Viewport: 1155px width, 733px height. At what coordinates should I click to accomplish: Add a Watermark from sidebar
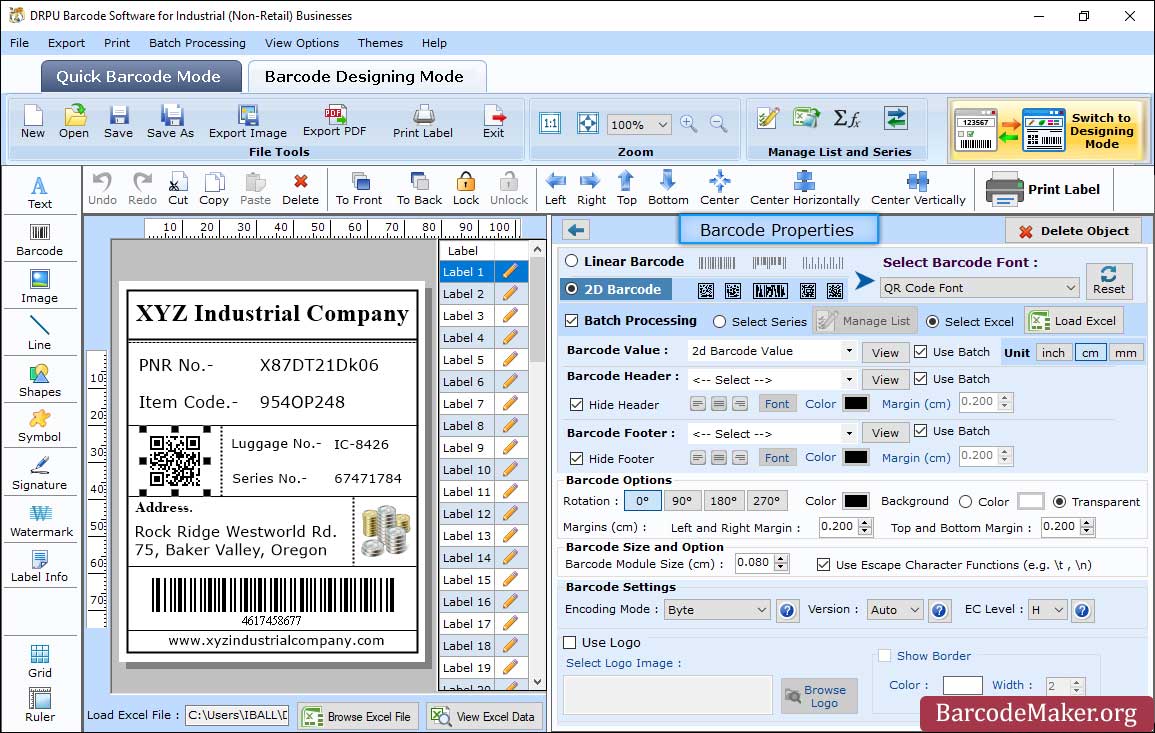[x=41, y=520]
